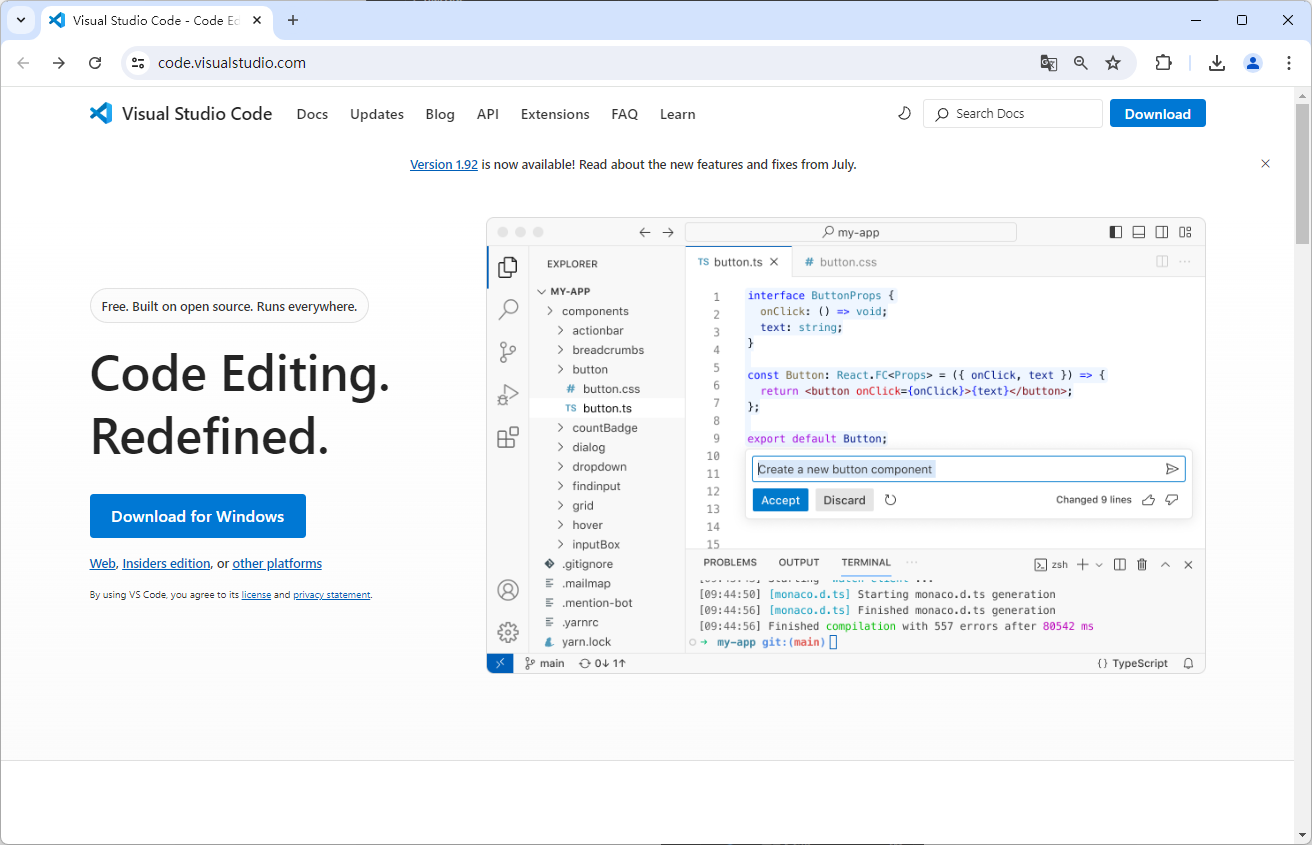The width and height of the screenshot is (1312, 845).
Task: Open the other platforms link
Action: pos(277,563)
